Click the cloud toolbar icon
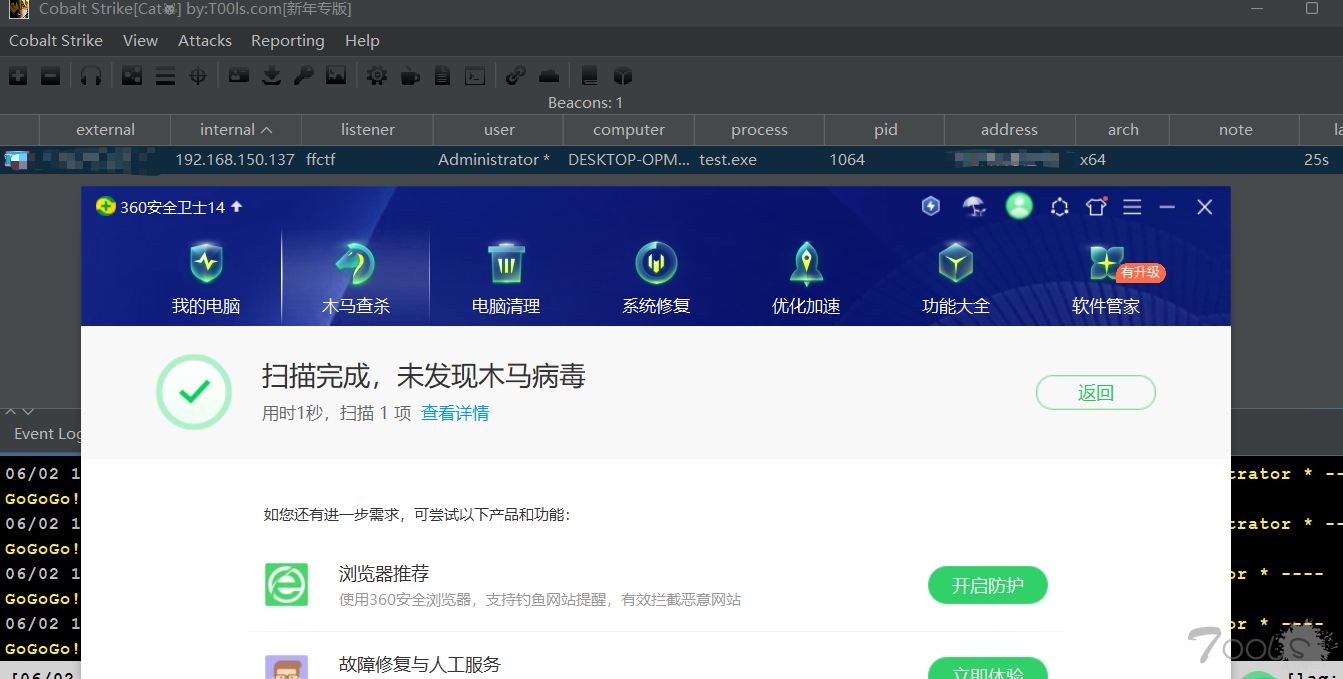This screenshot has height=679, width=1343. 548,76
